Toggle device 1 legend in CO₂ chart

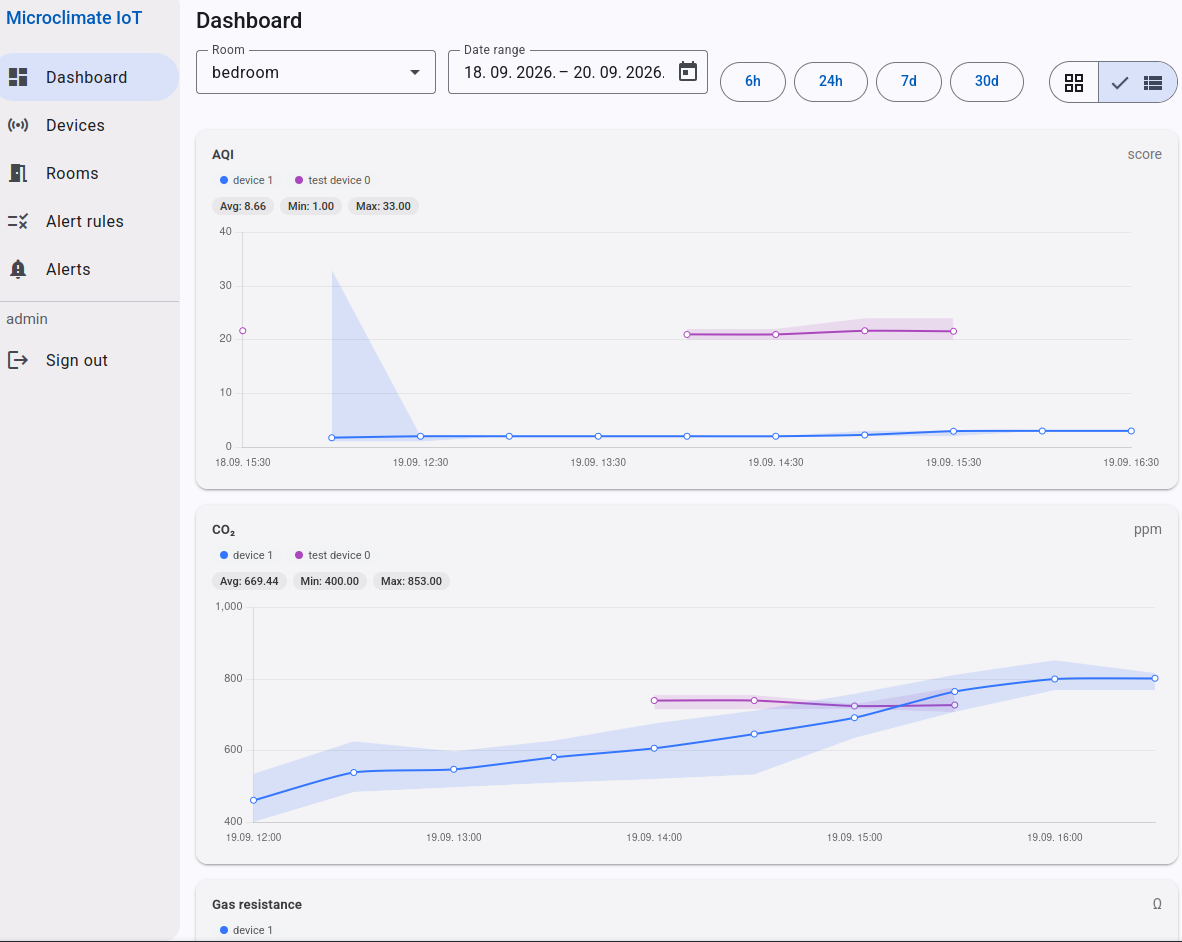coord(247,555)
